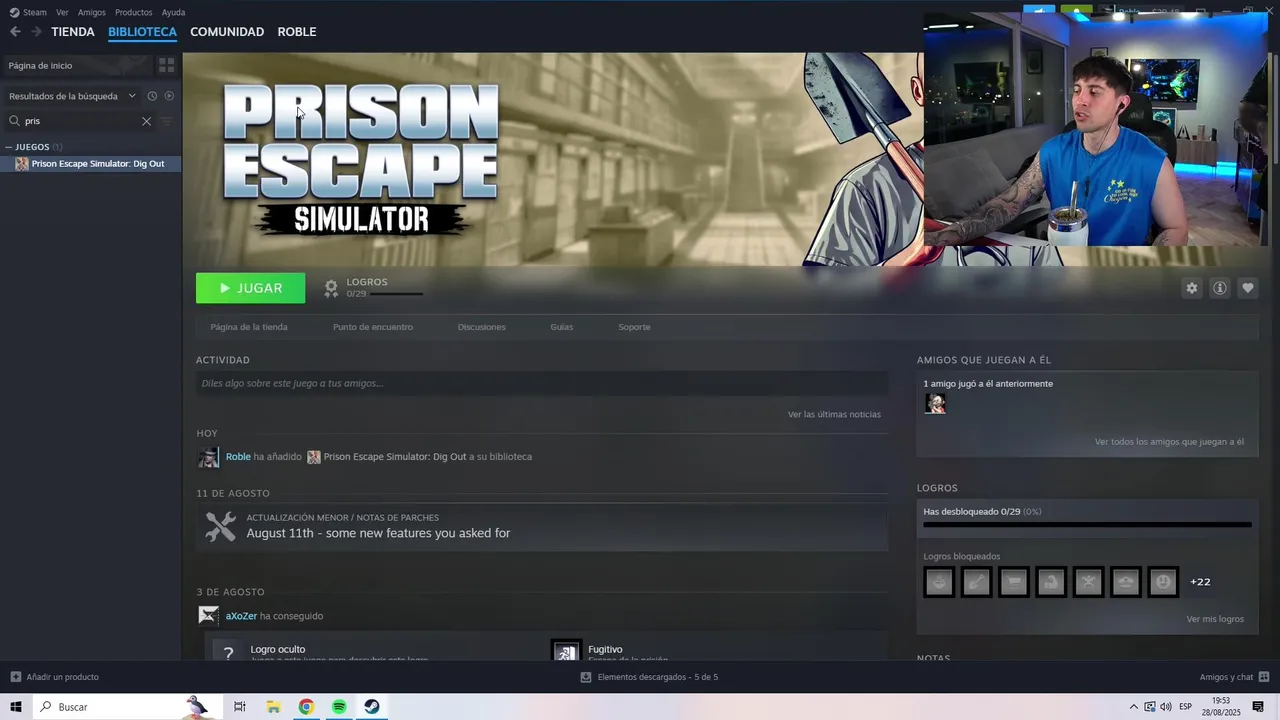Click friend avatar who played previously
1280x720 pixels.
pos(935,403)
